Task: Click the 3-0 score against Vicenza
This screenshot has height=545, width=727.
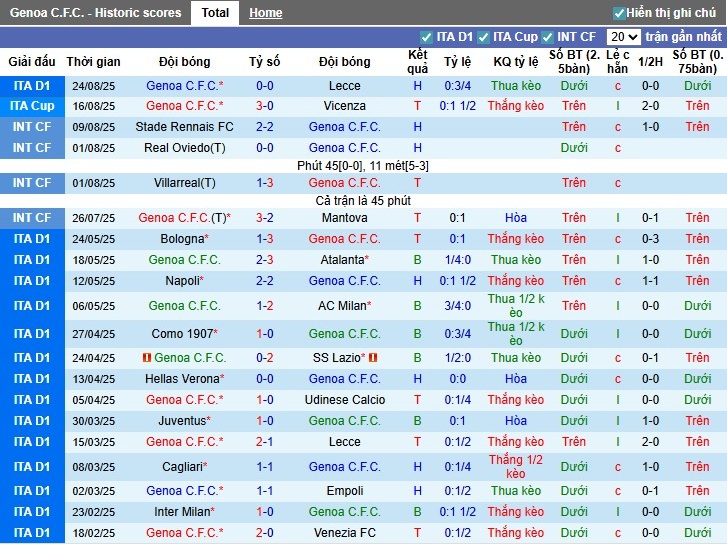Action: click(x=265, y=106)
